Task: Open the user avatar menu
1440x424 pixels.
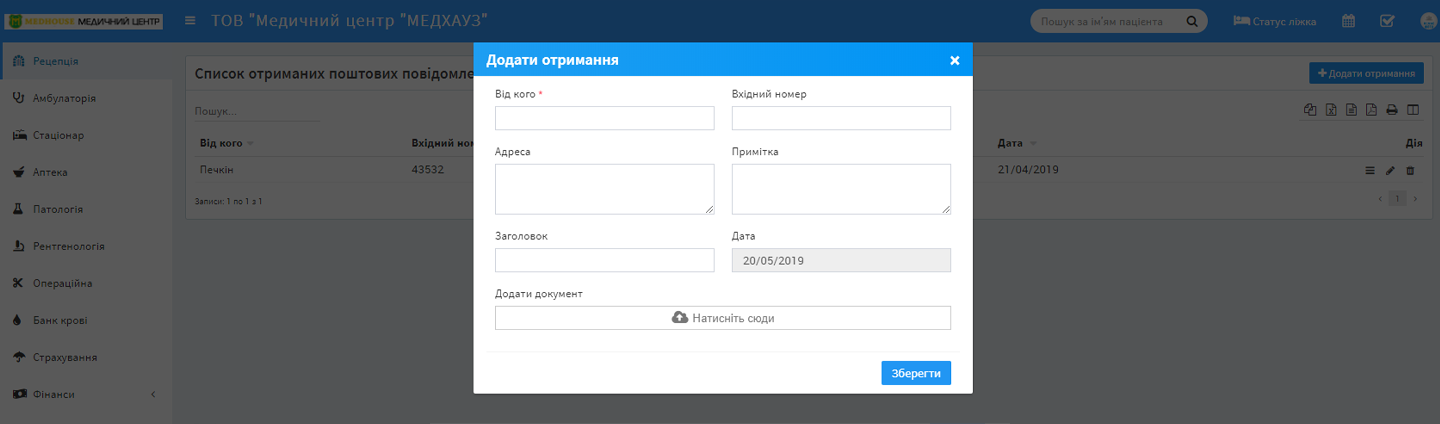Action: [x=1428, y=21]
